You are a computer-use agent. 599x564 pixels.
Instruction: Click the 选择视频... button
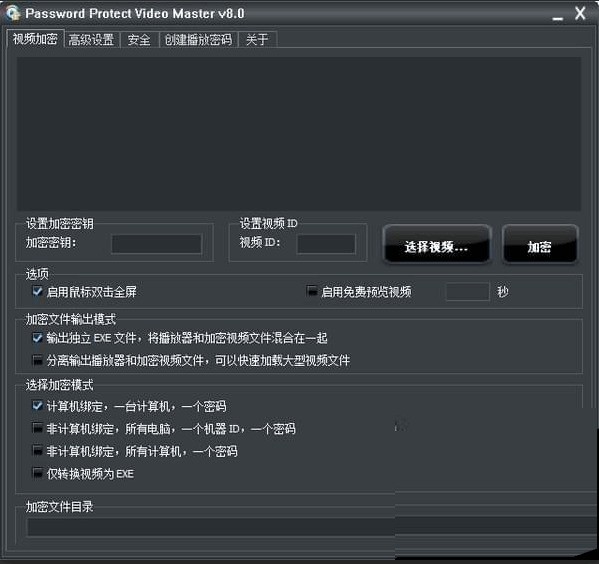[x=436, y=245]
